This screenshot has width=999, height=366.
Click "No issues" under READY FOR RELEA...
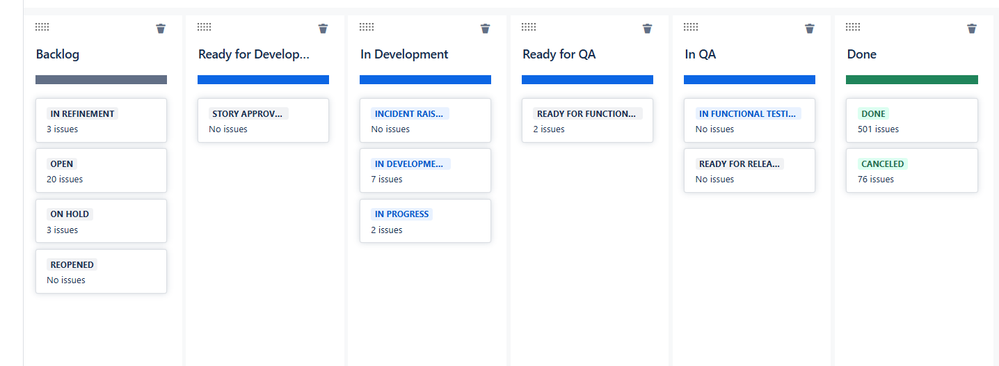coord(714,179)
